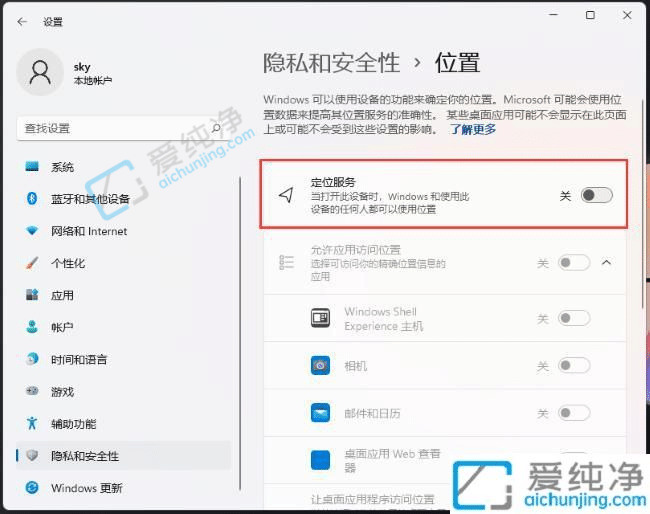
Task: Click the 游戏 controller icon
Action: [32, 391]
